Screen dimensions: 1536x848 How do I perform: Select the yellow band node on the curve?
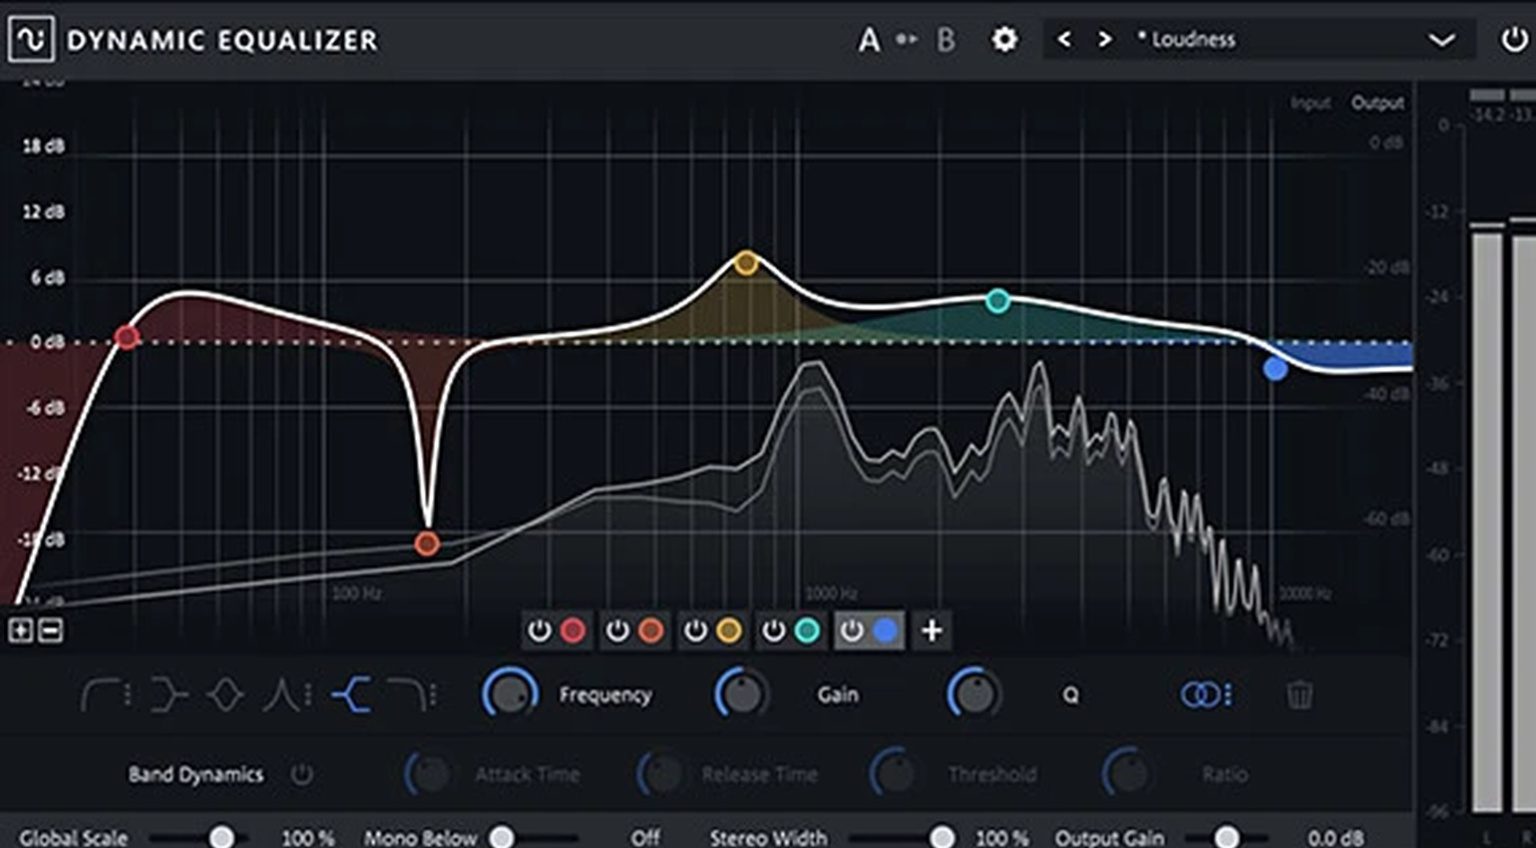click(744, 263)
